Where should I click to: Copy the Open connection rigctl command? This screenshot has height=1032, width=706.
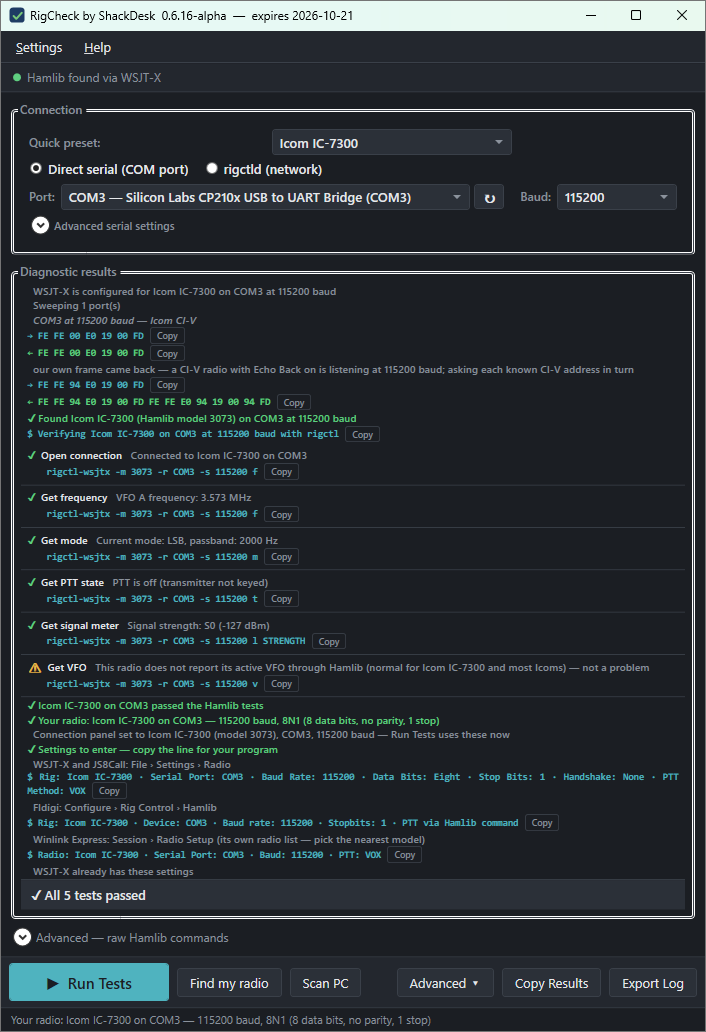click(x=281, y=472)
